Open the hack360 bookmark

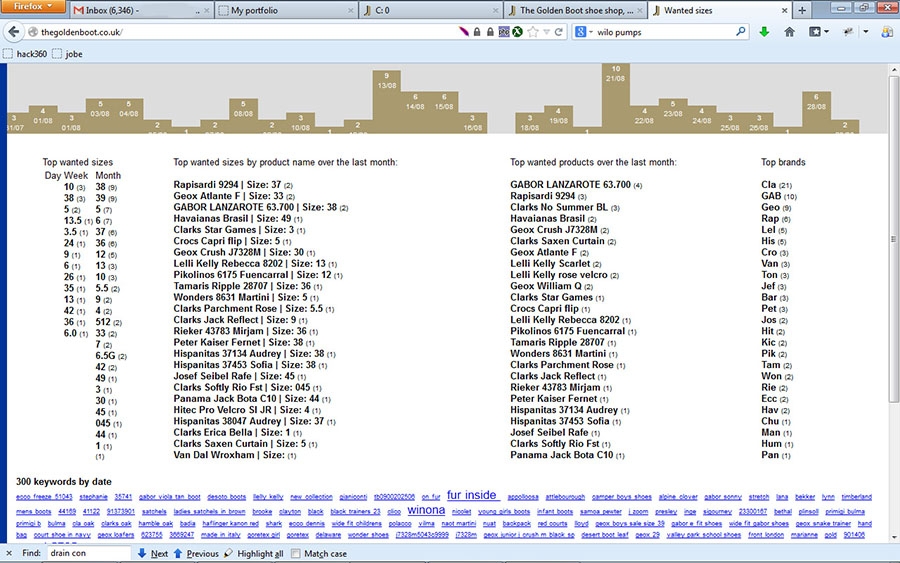(25, 54)
